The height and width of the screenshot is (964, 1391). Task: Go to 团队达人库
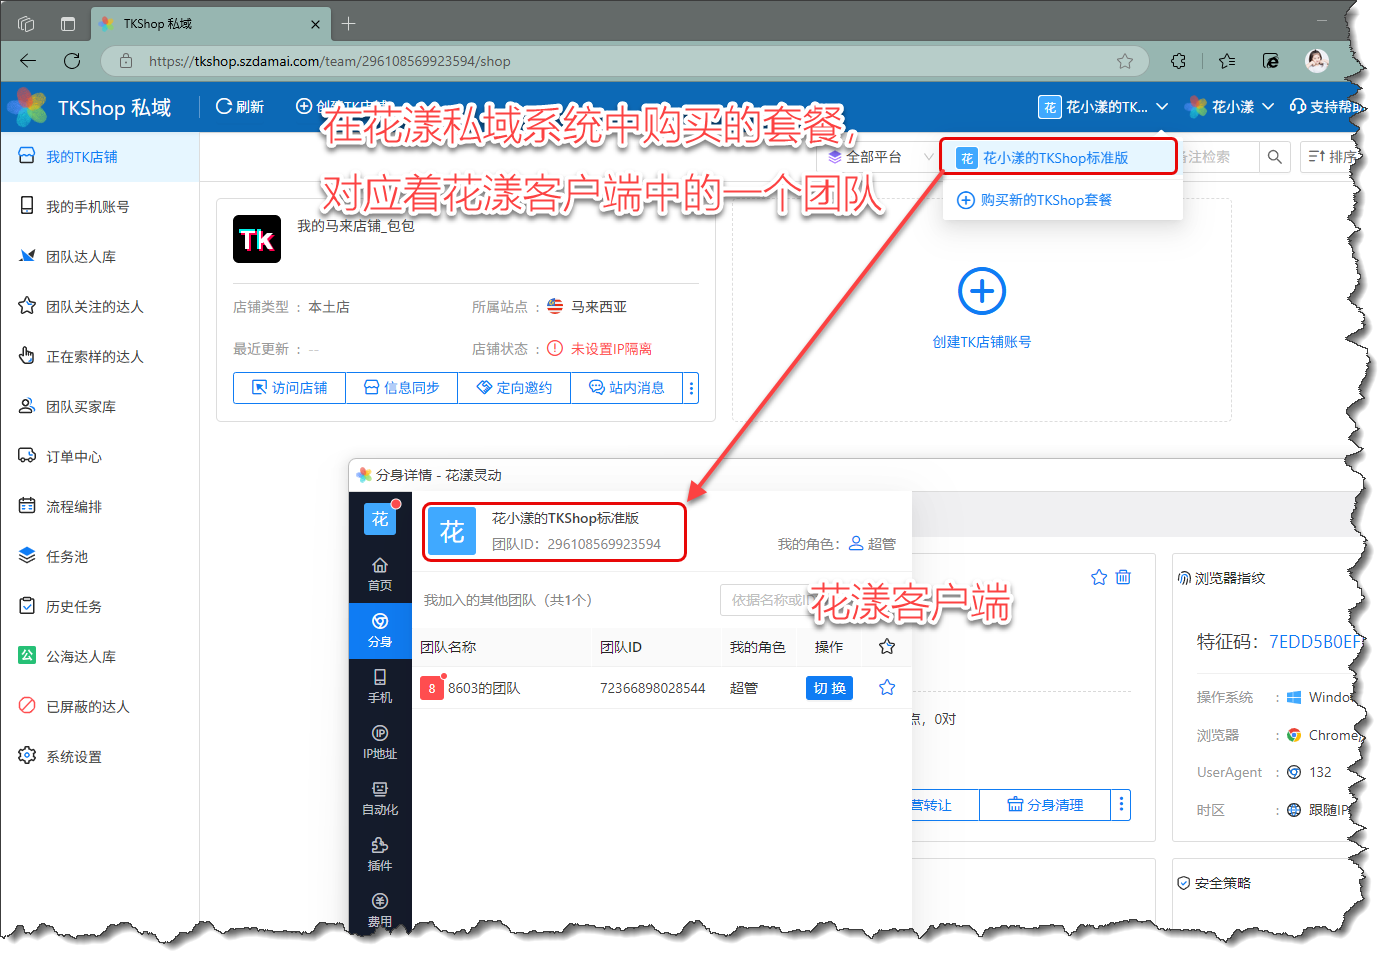(x=99, y=257)
